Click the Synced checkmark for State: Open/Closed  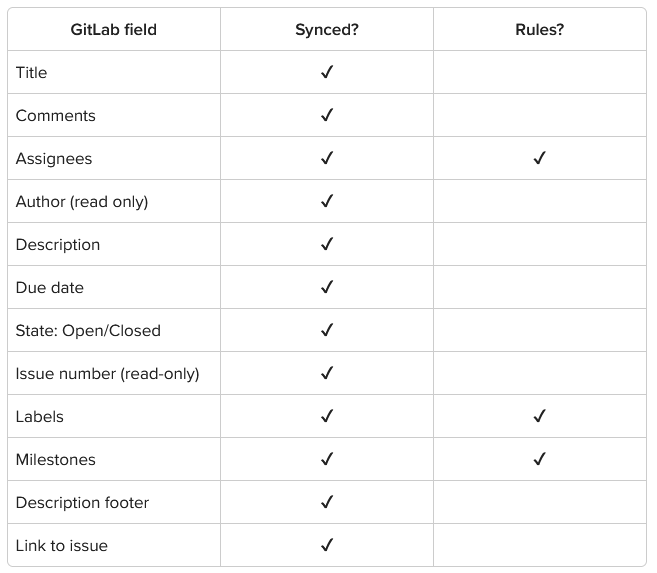327,330
